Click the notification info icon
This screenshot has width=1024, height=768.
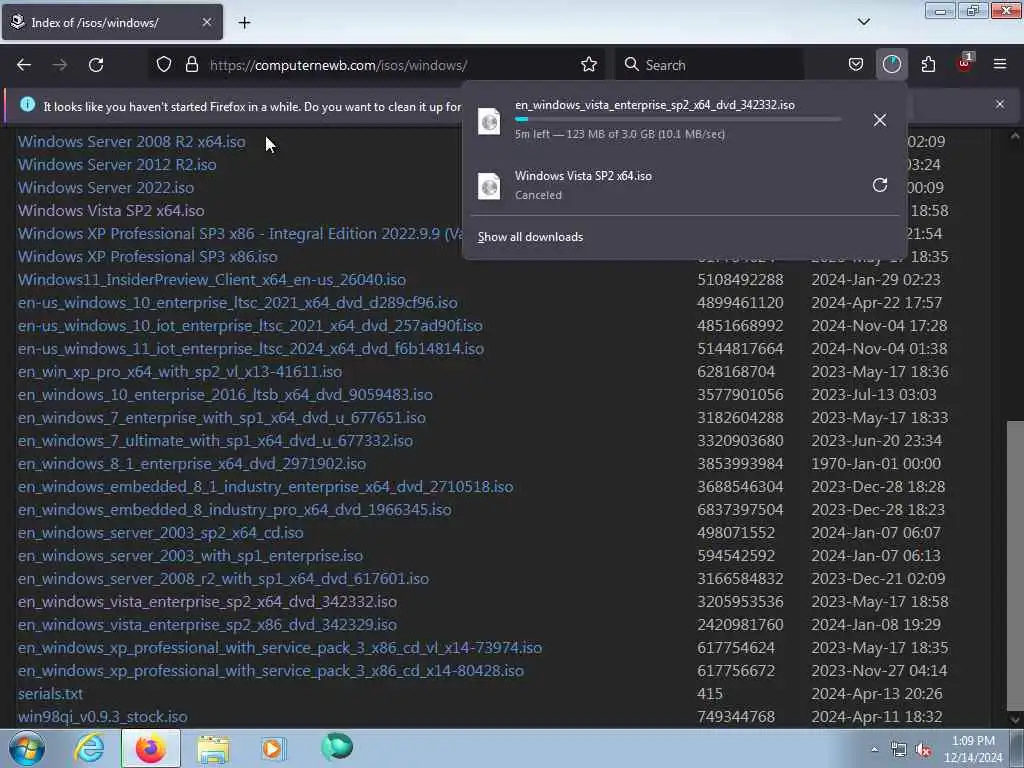click(27, 104)
